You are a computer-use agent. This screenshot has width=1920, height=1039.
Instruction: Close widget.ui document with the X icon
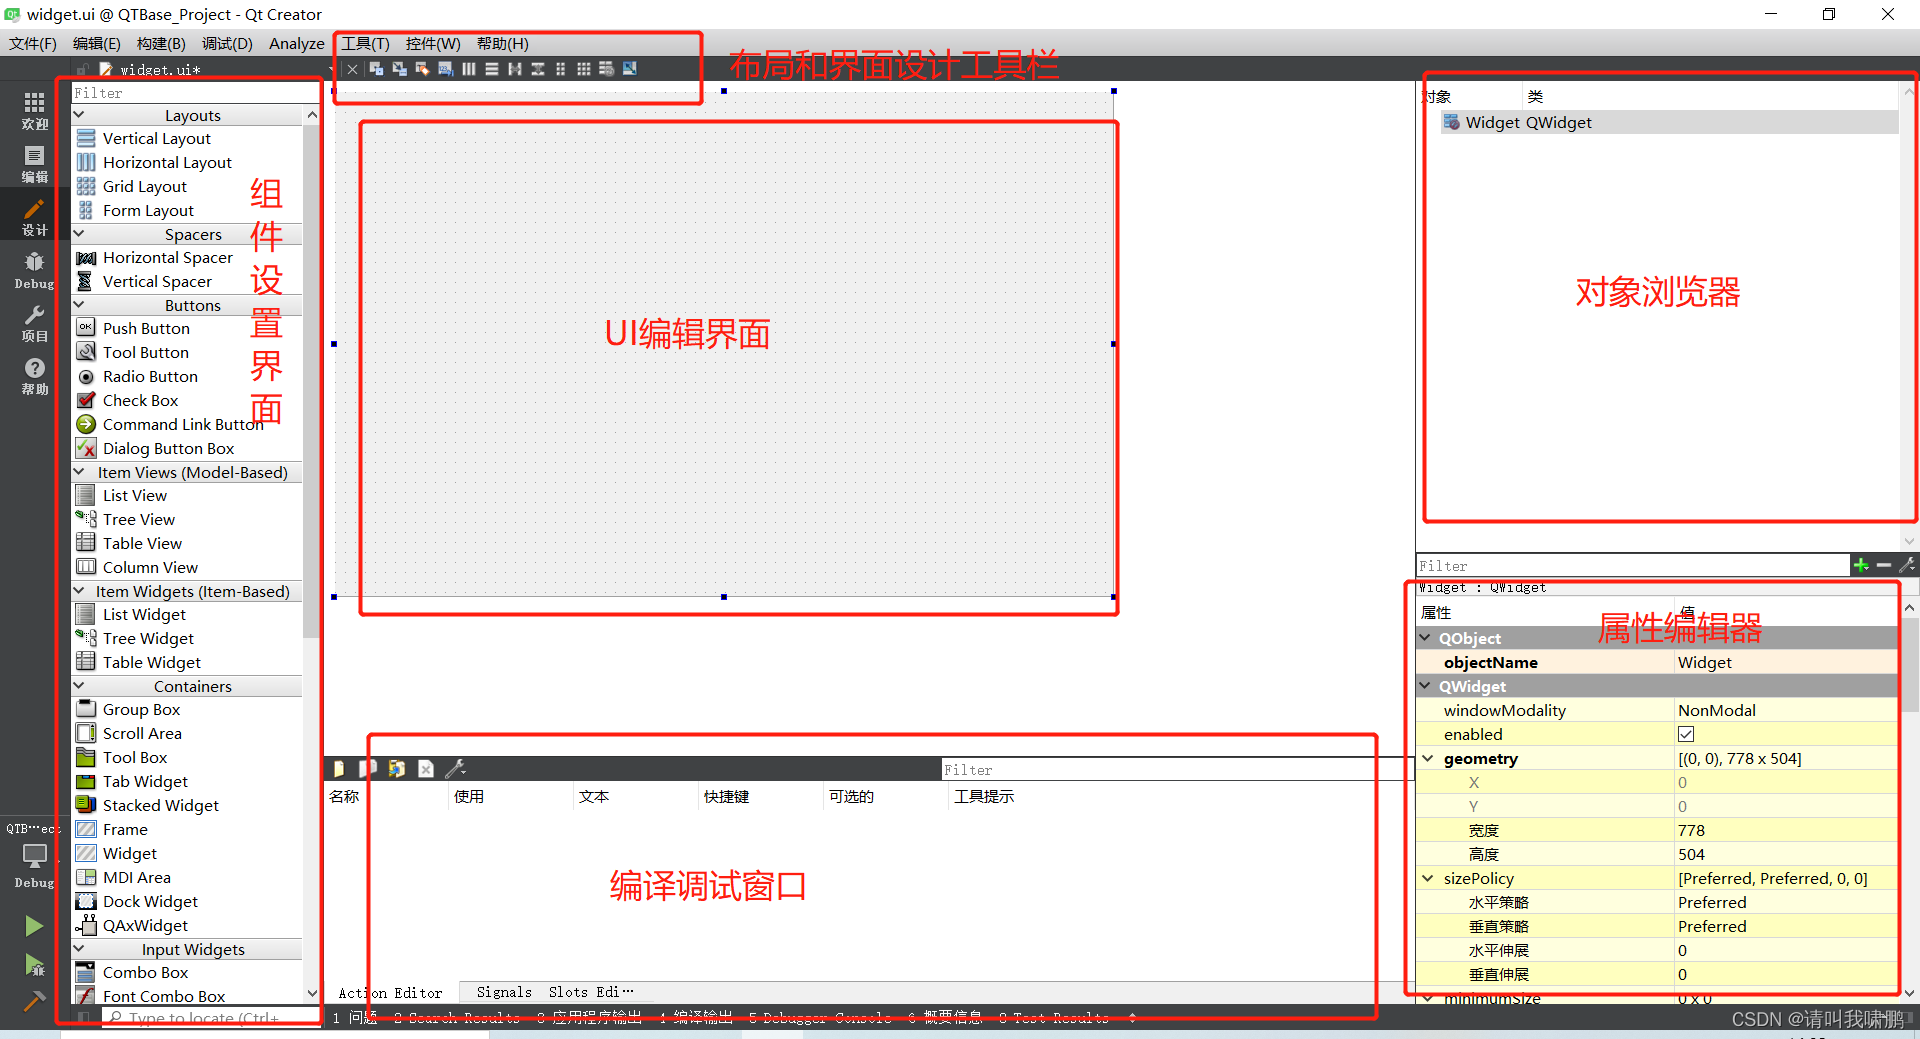352,69
